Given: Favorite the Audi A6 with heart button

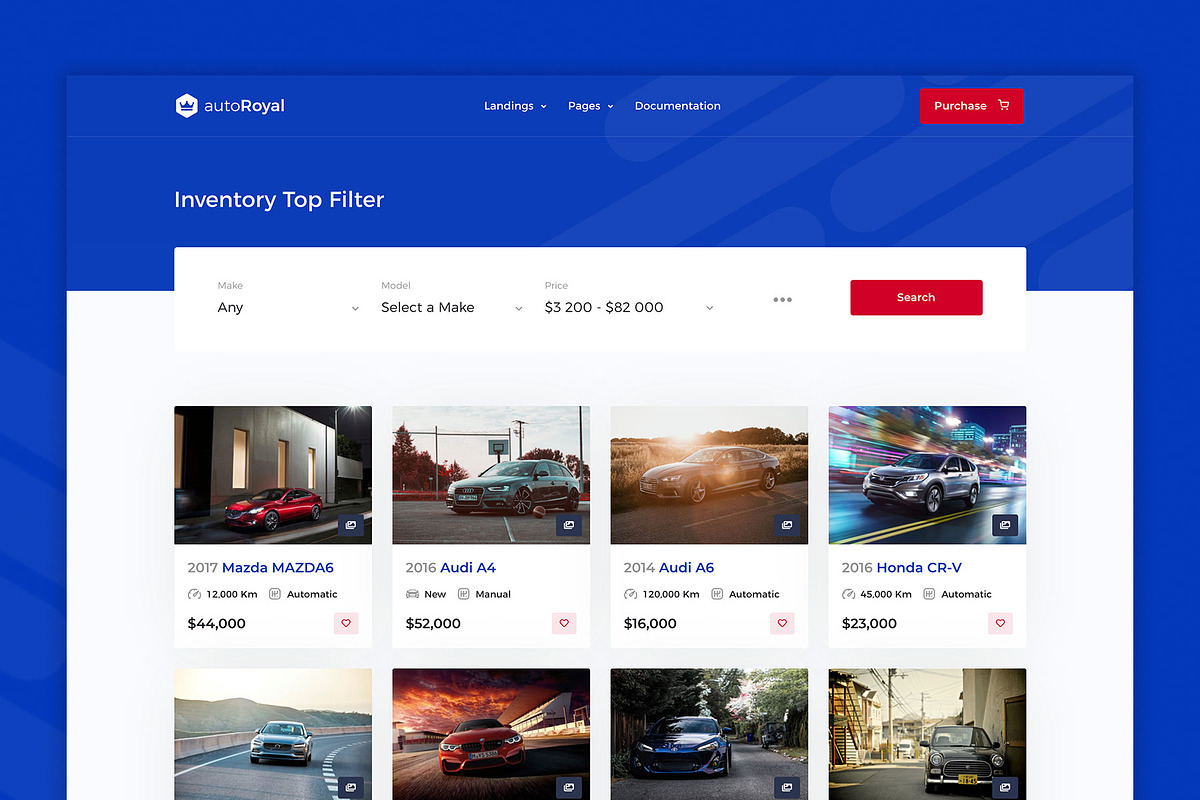Looking at the screenshot, I should [x=782, y=623].
